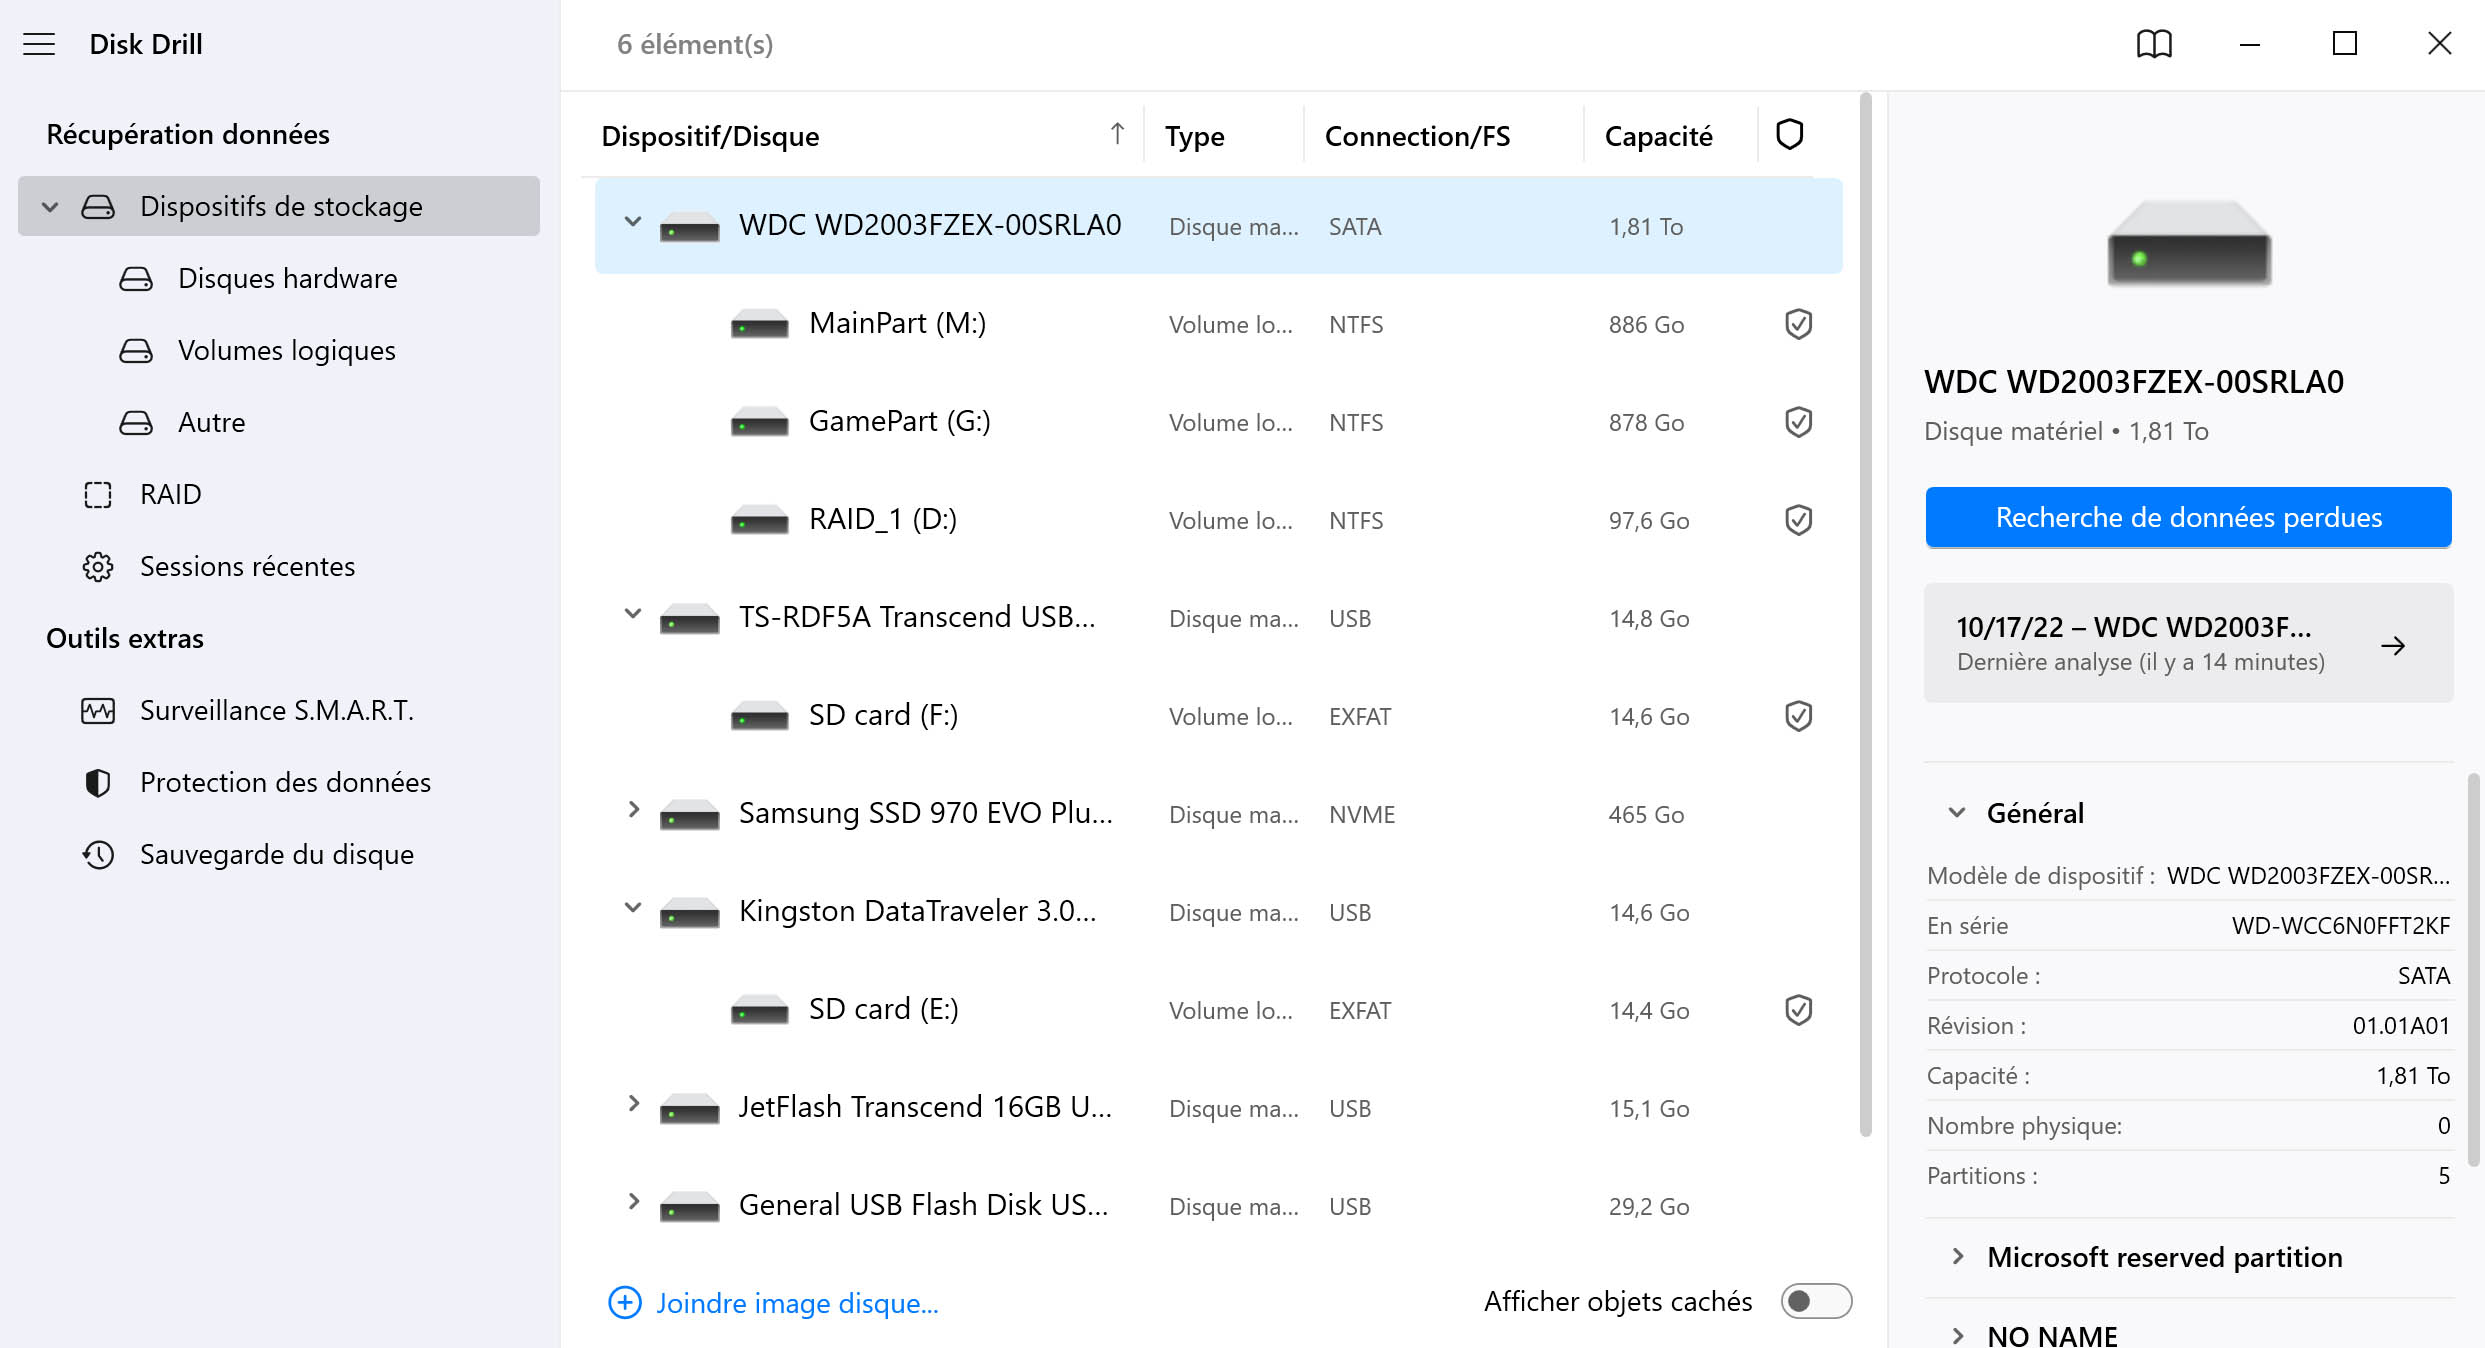Sort by Capacité column header
Image resolution: width=2485 pixels, height=1348 pixels.
[x=1658, y=136]
